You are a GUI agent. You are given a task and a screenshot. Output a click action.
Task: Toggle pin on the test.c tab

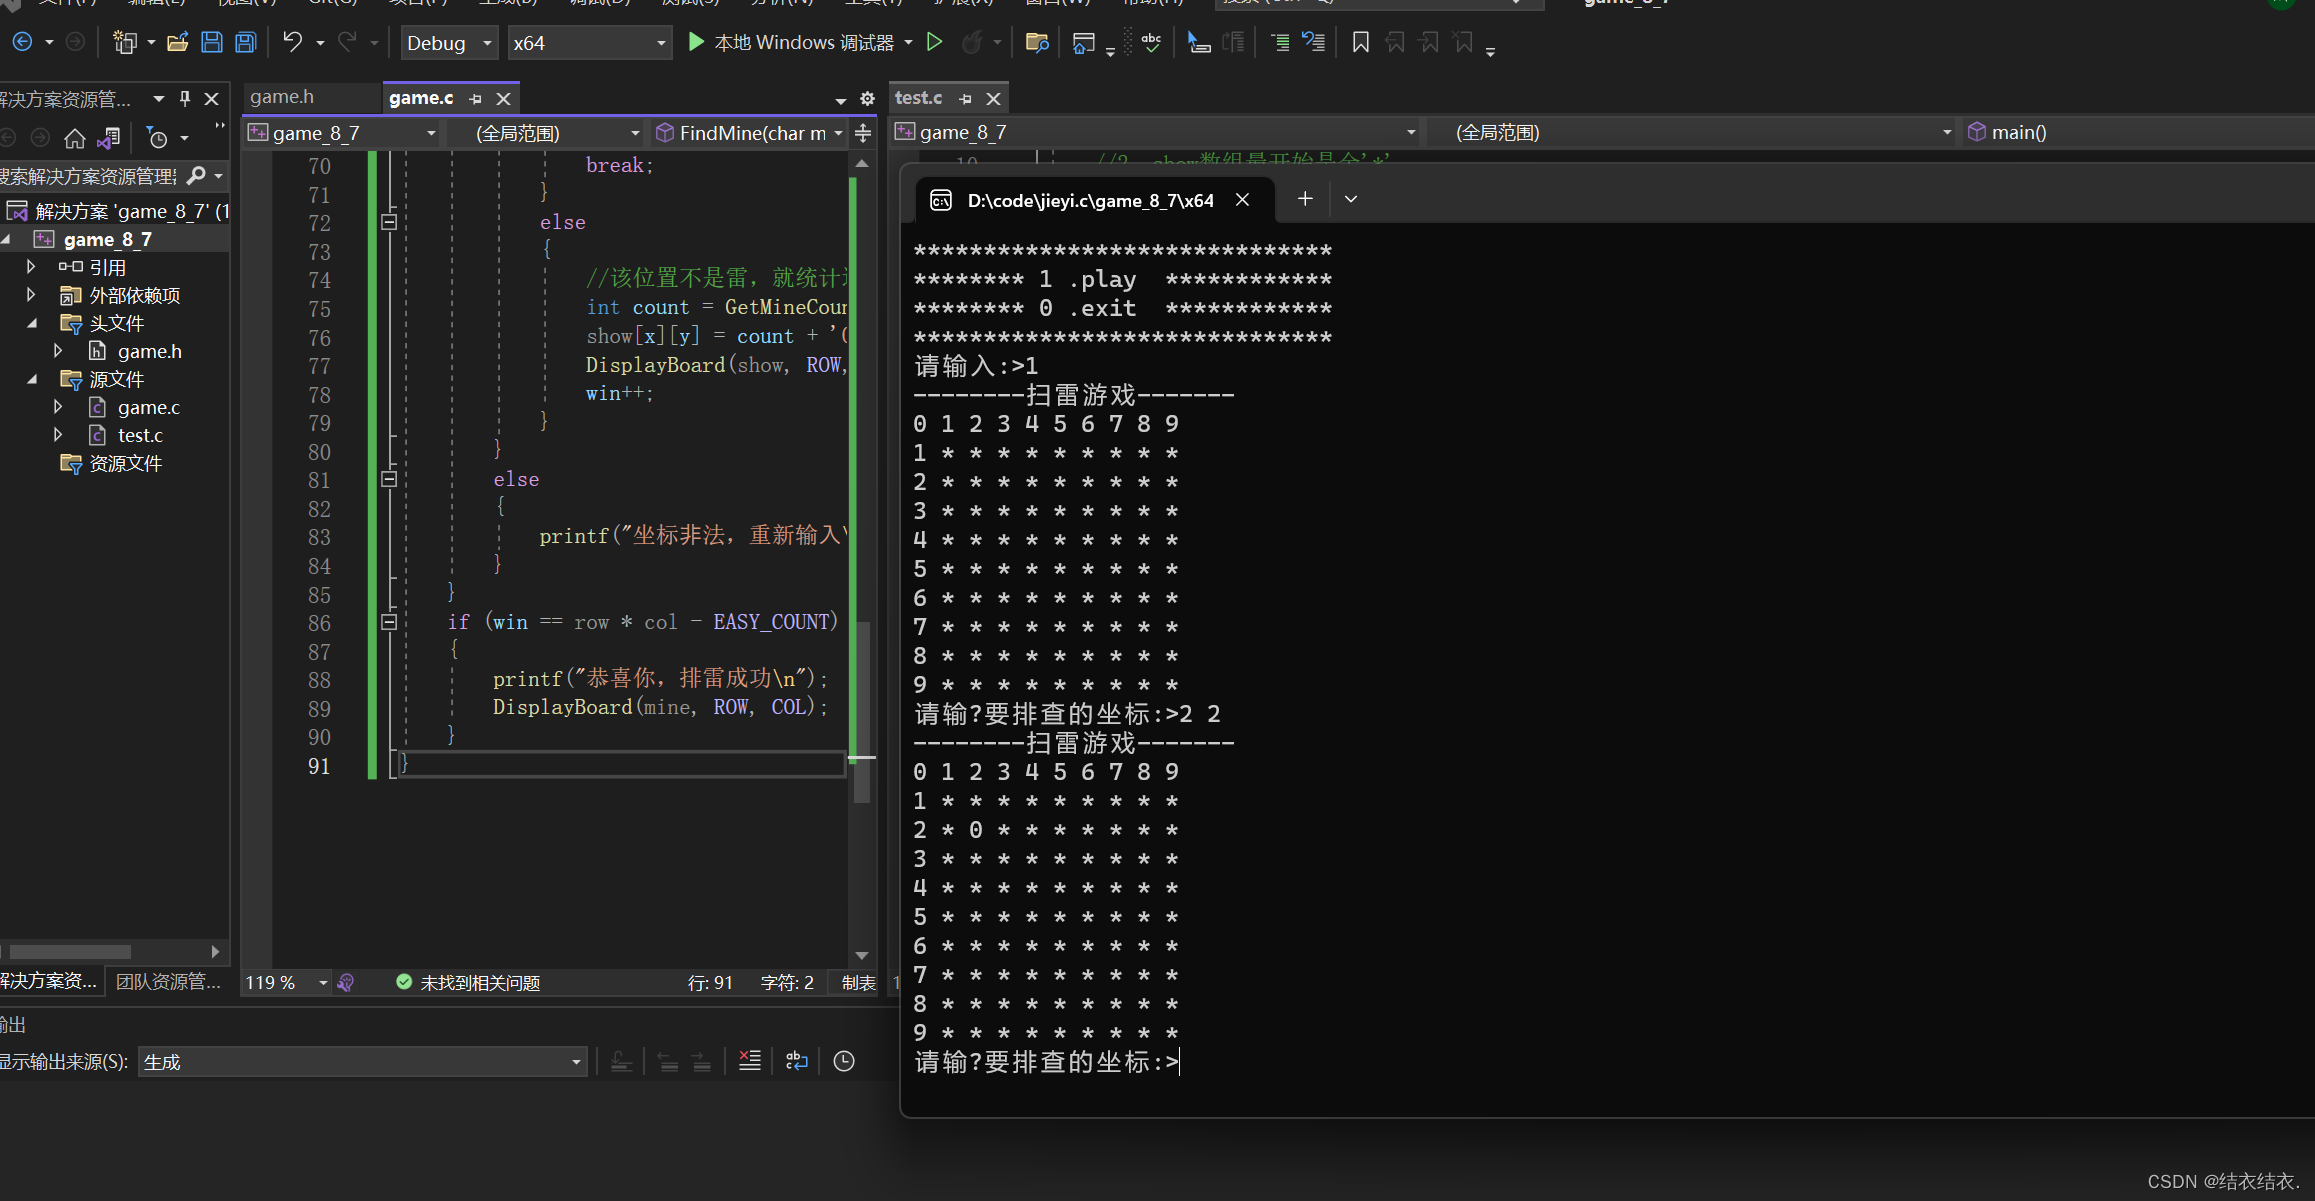pyautogui.click(x=965, y=98)
